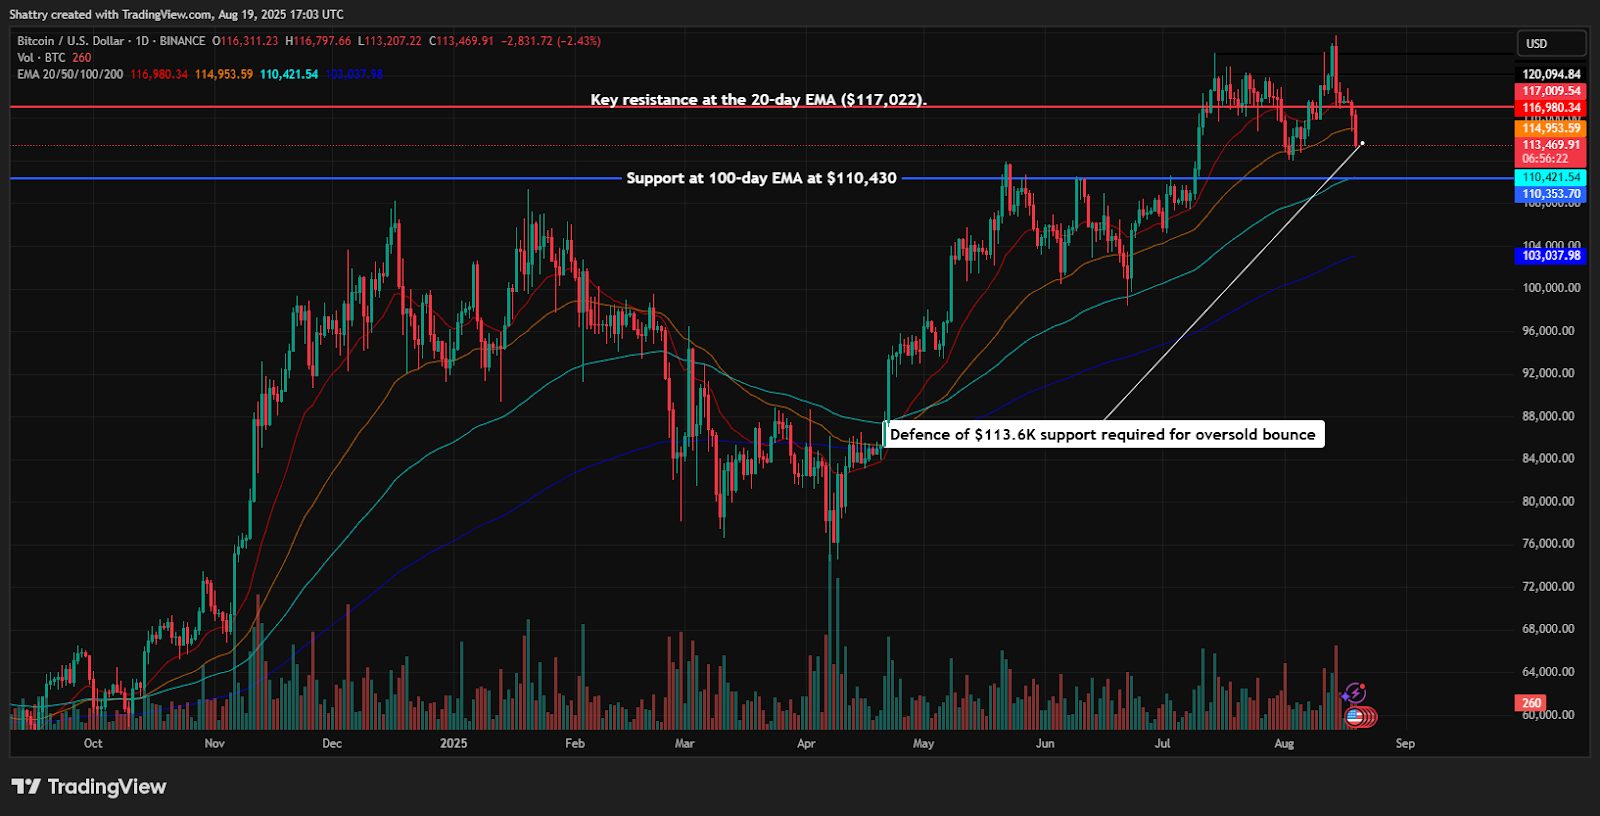The height and width of the screenshot is (816, 1600).
Task: Click the TradingView logo at bottom left
Action: [89, 787]
